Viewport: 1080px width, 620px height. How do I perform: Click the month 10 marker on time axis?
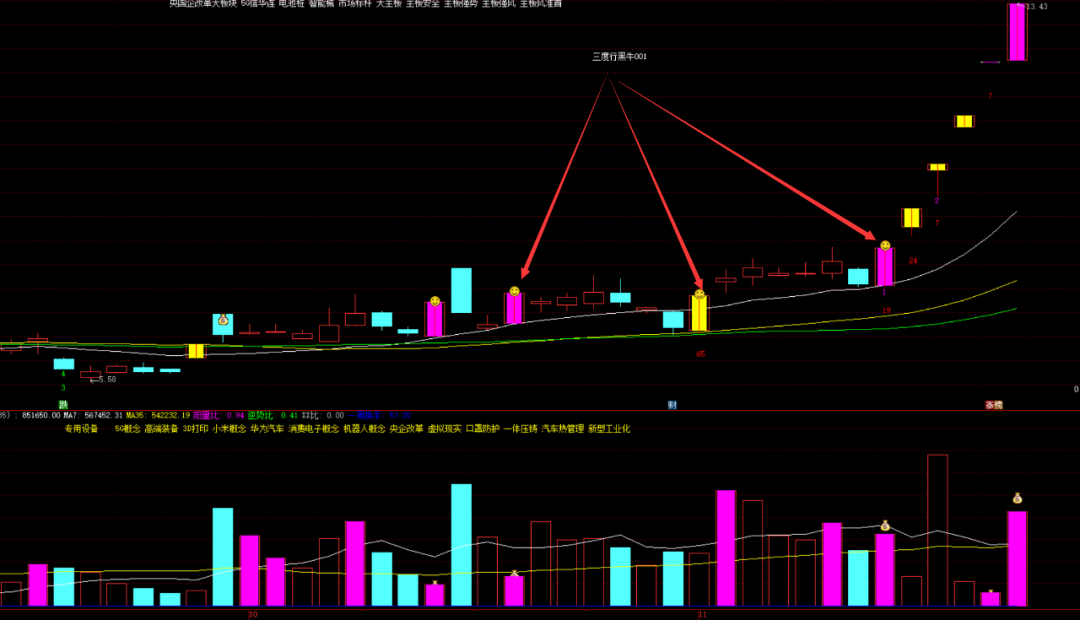click(253, 614)
